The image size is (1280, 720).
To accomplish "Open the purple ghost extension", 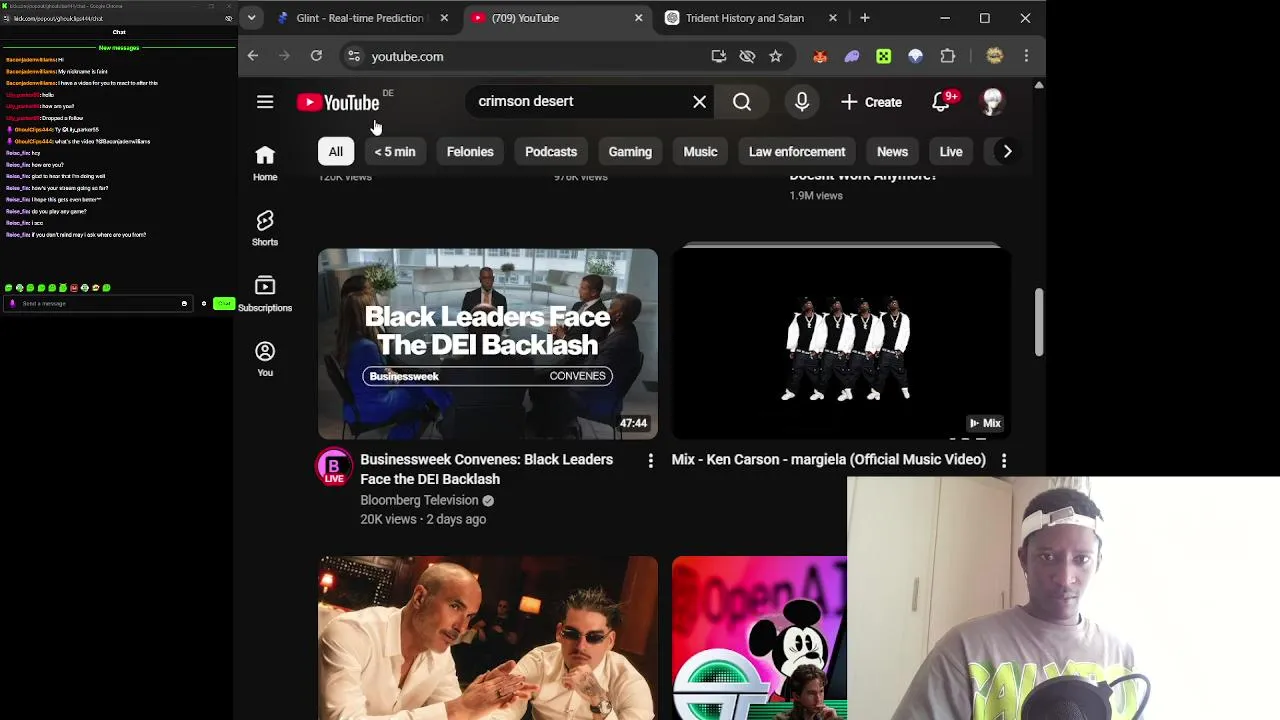I will (852, 56).
